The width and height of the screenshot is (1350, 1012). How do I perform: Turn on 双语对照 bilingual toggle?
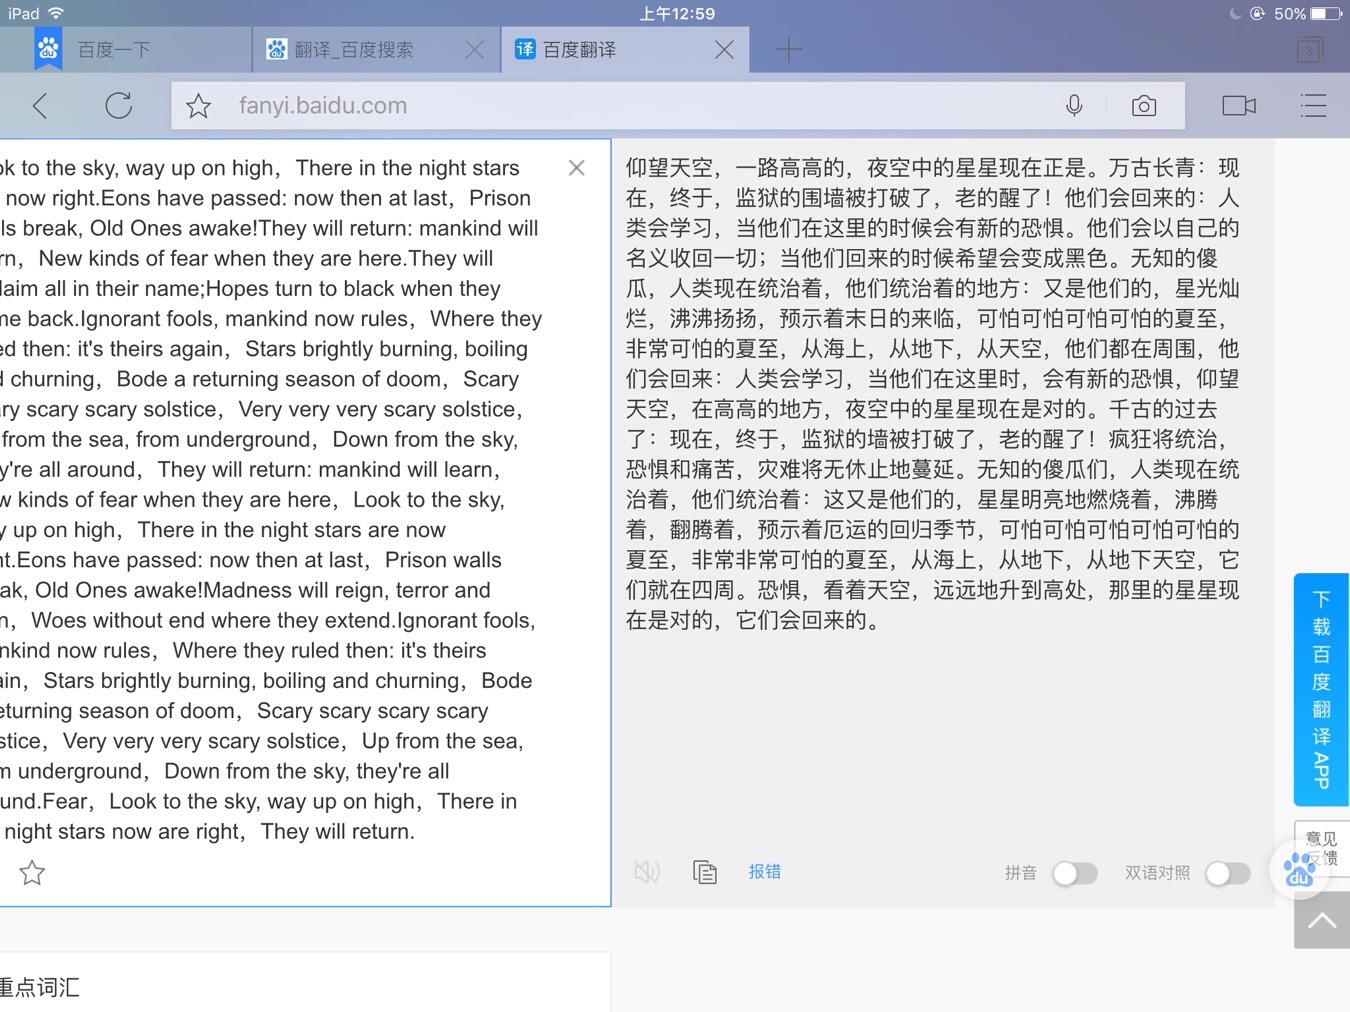click(x=1227, y=873)
